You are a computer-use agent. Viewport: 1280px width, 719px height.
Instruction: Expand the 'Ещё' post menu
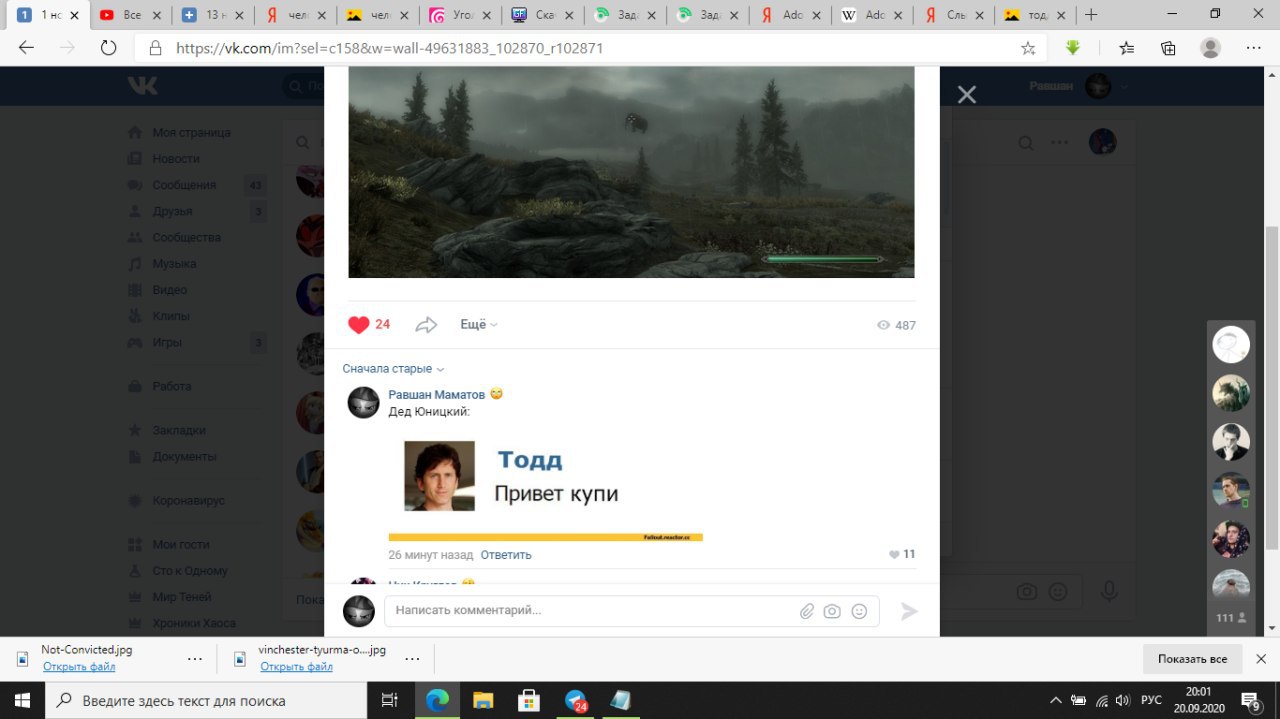478,324
